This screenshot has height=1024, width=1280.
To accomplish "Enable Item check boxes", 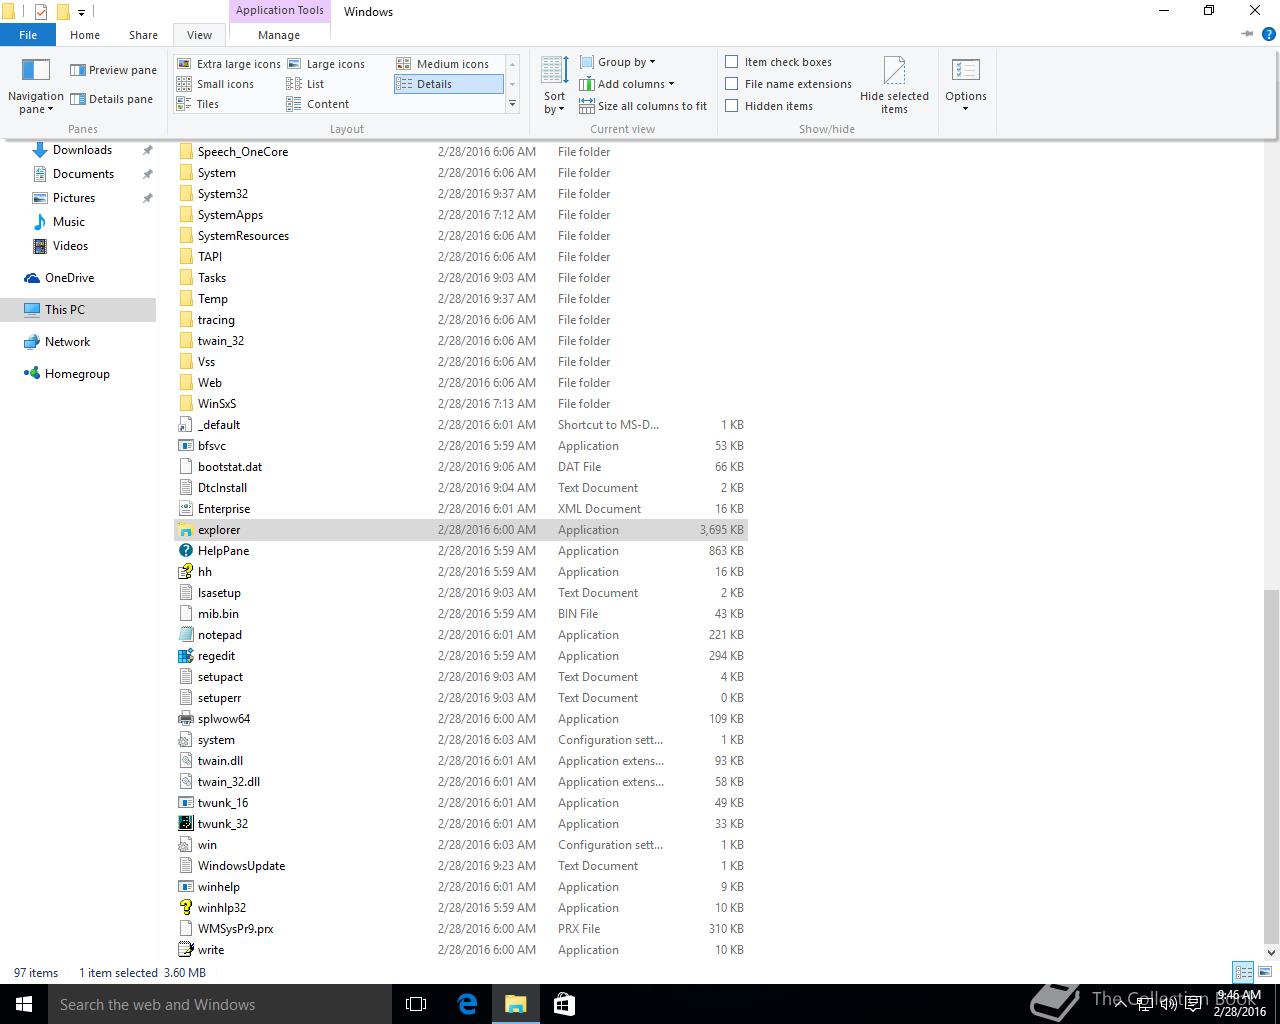I will pos(732,62).
